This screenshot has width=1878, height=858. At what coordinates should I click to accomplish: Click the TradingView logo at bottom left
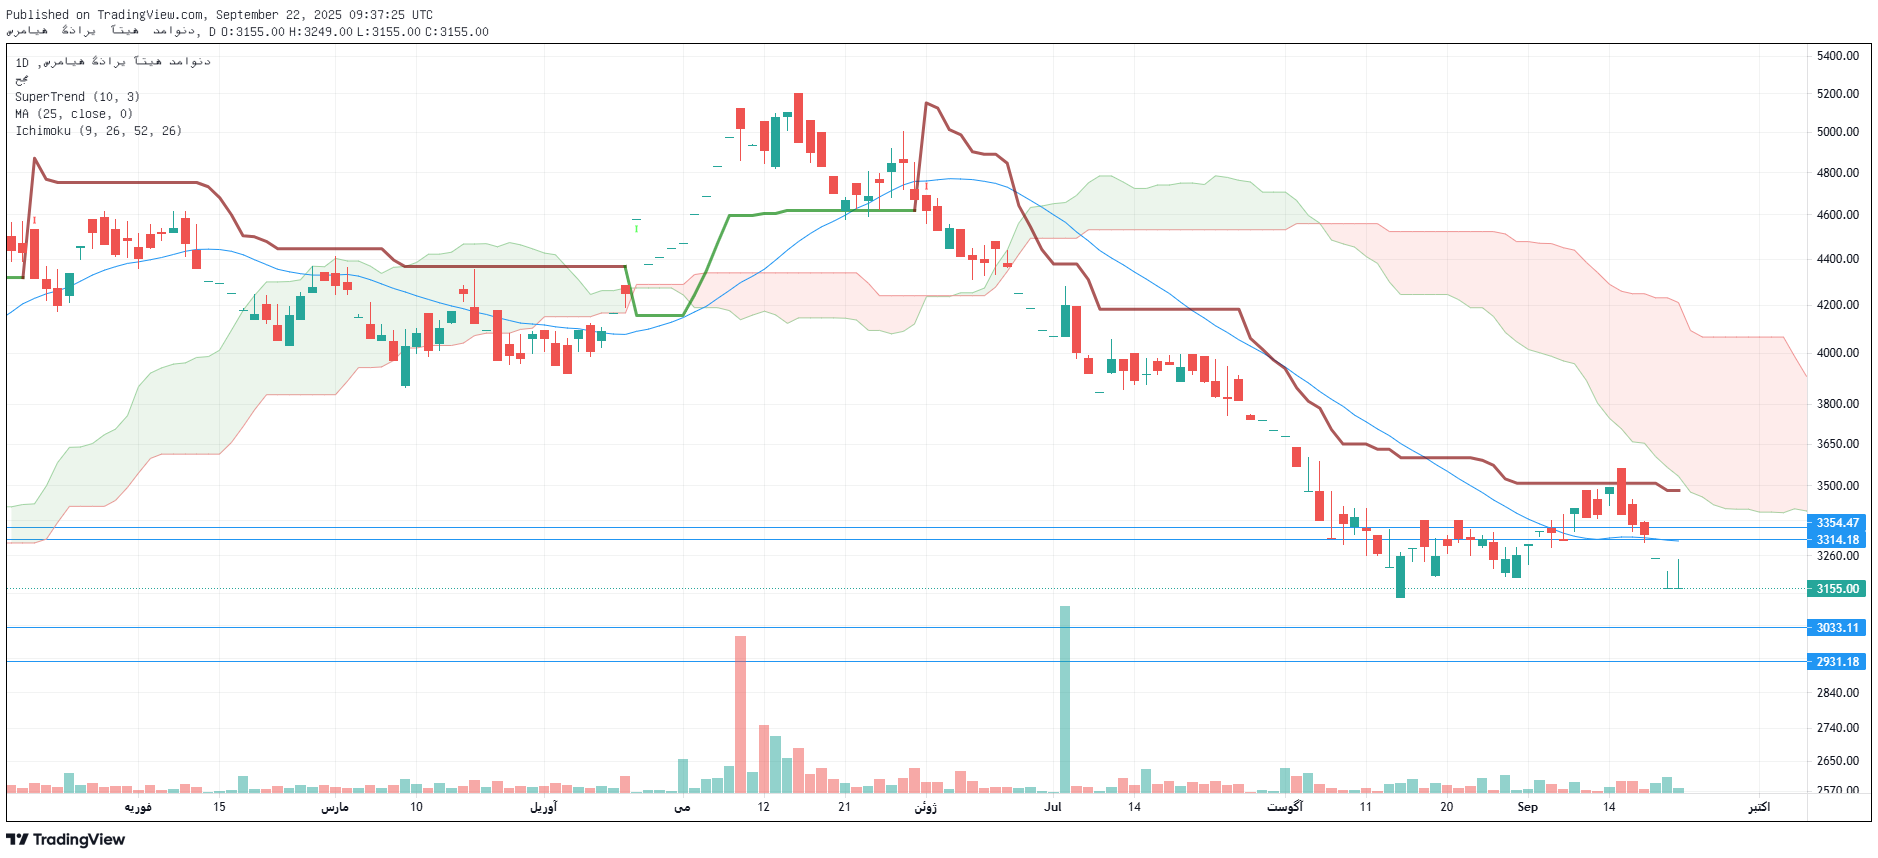[66, 839]
